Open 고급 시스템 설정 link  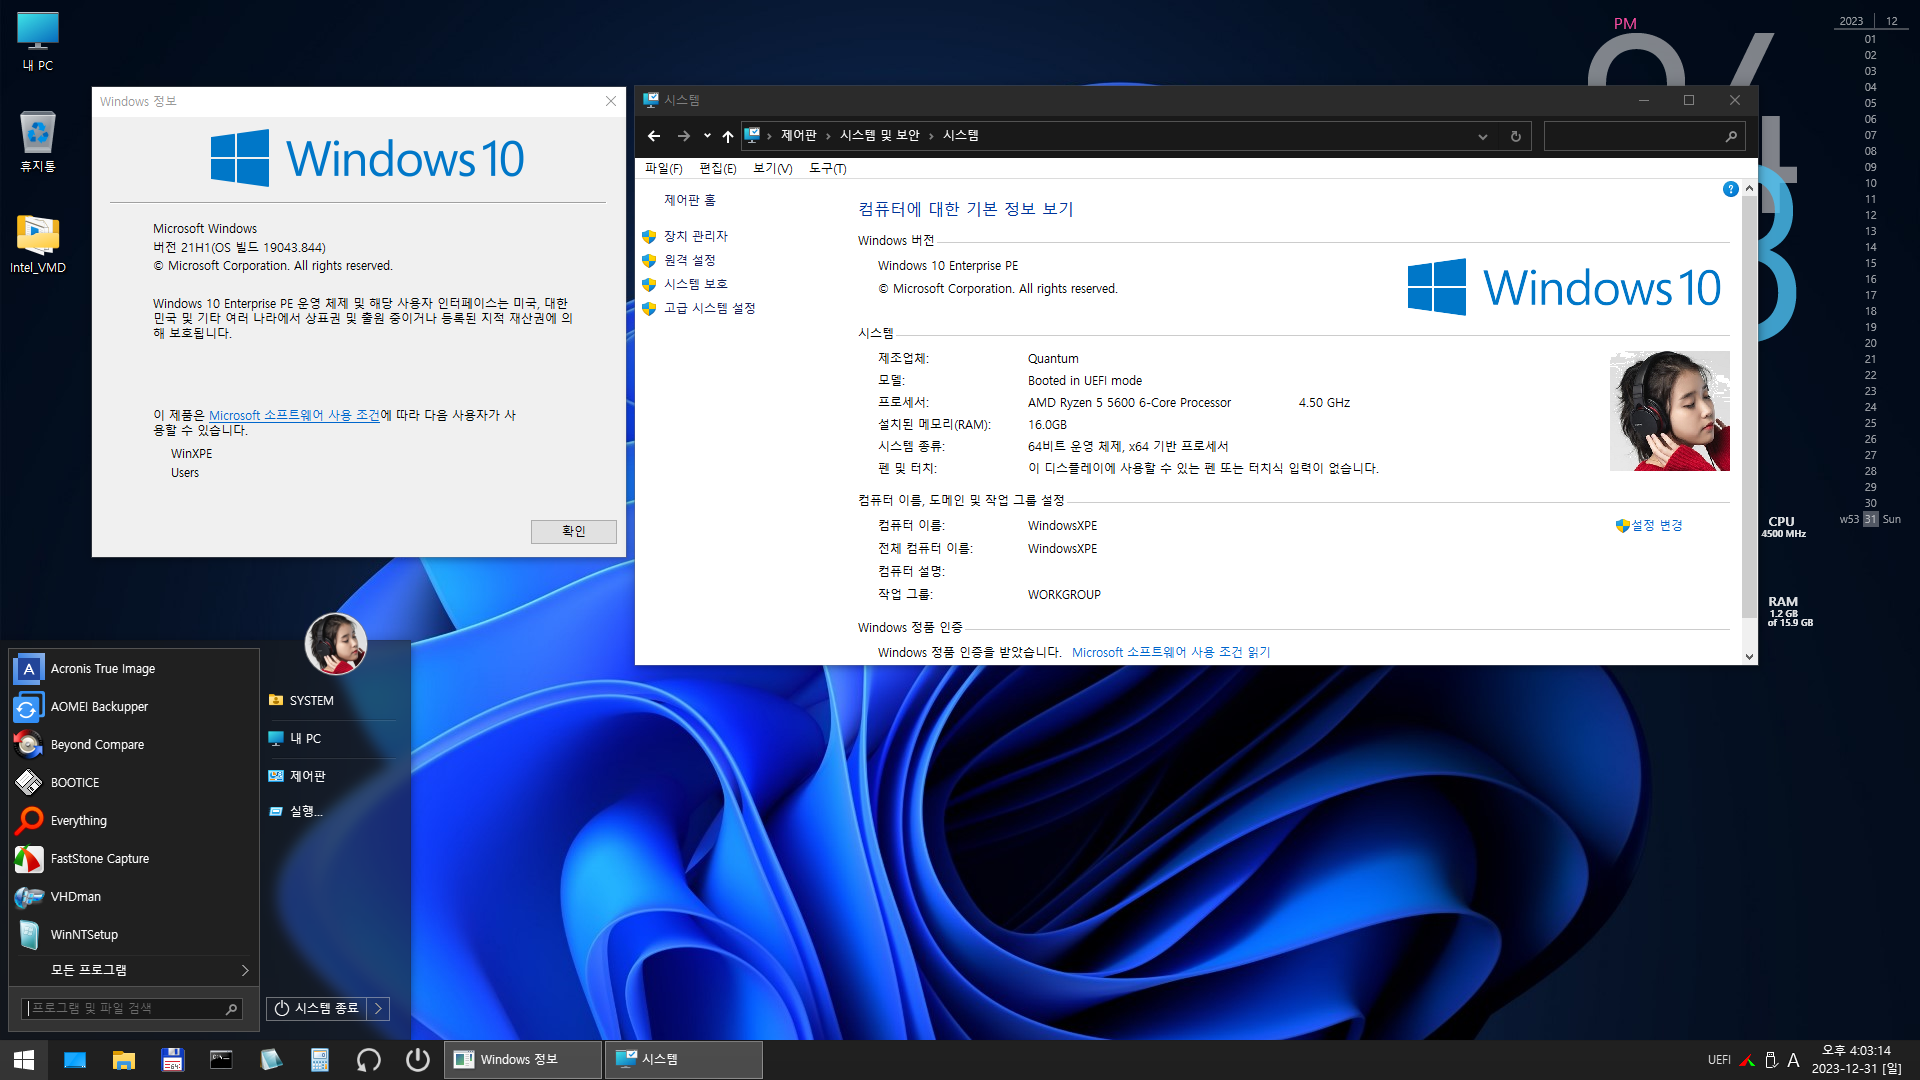click(x=710, y=309)
